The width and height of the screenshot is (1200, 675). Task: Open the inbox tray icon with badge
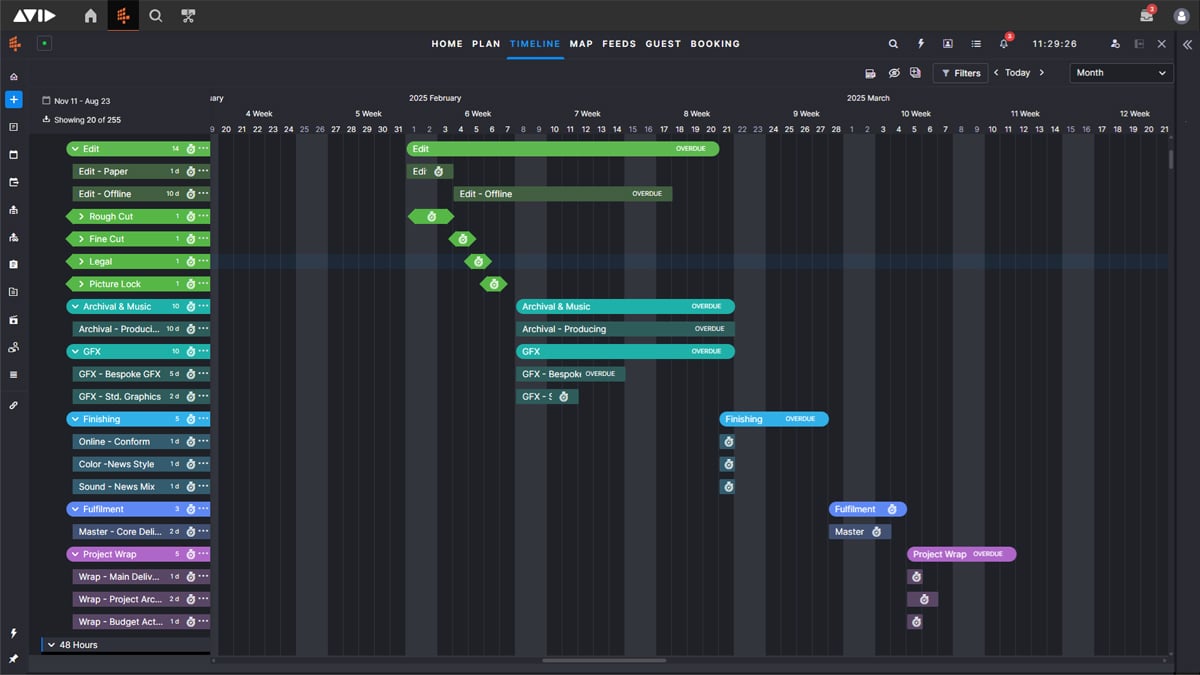(x=1146, y=16)
